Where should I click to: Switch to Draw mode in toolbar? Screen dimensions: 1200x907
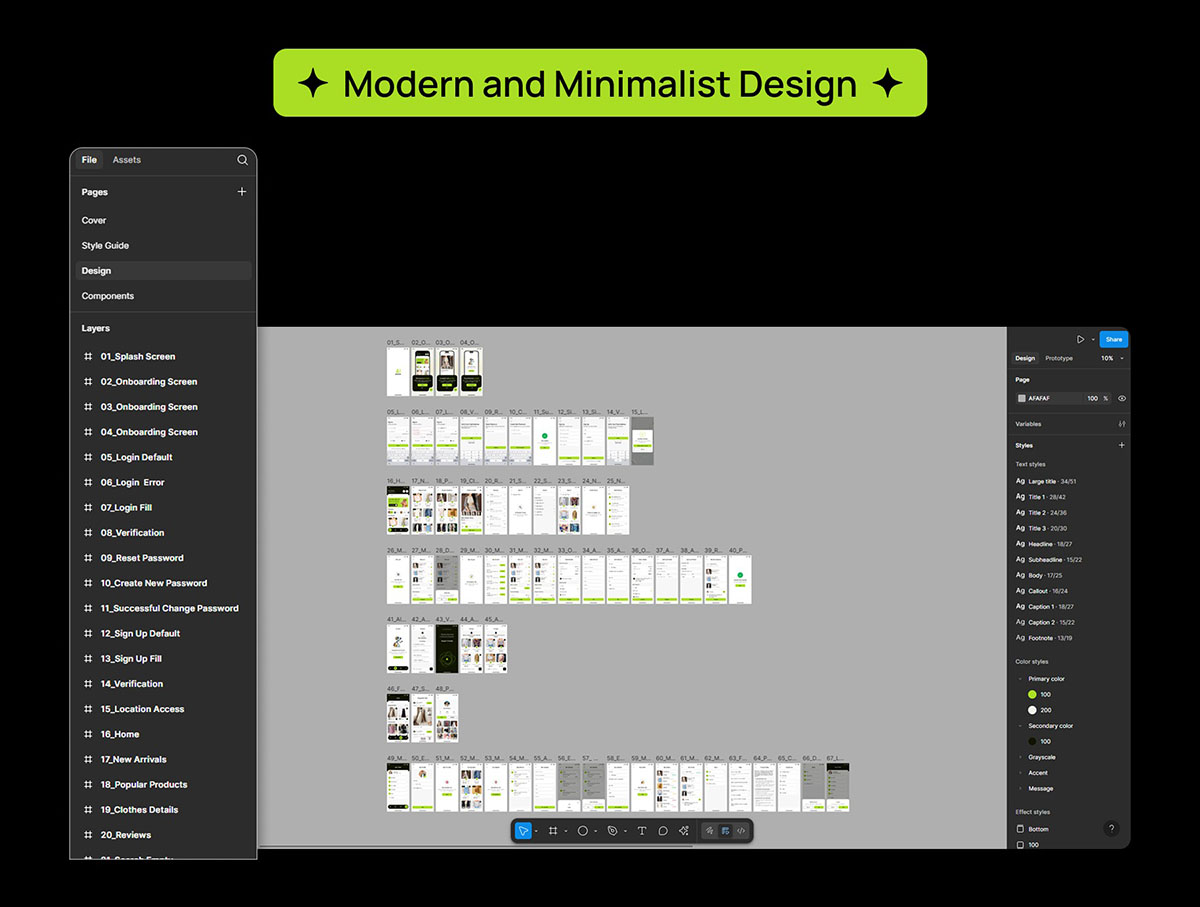click(x=709, y=831)
